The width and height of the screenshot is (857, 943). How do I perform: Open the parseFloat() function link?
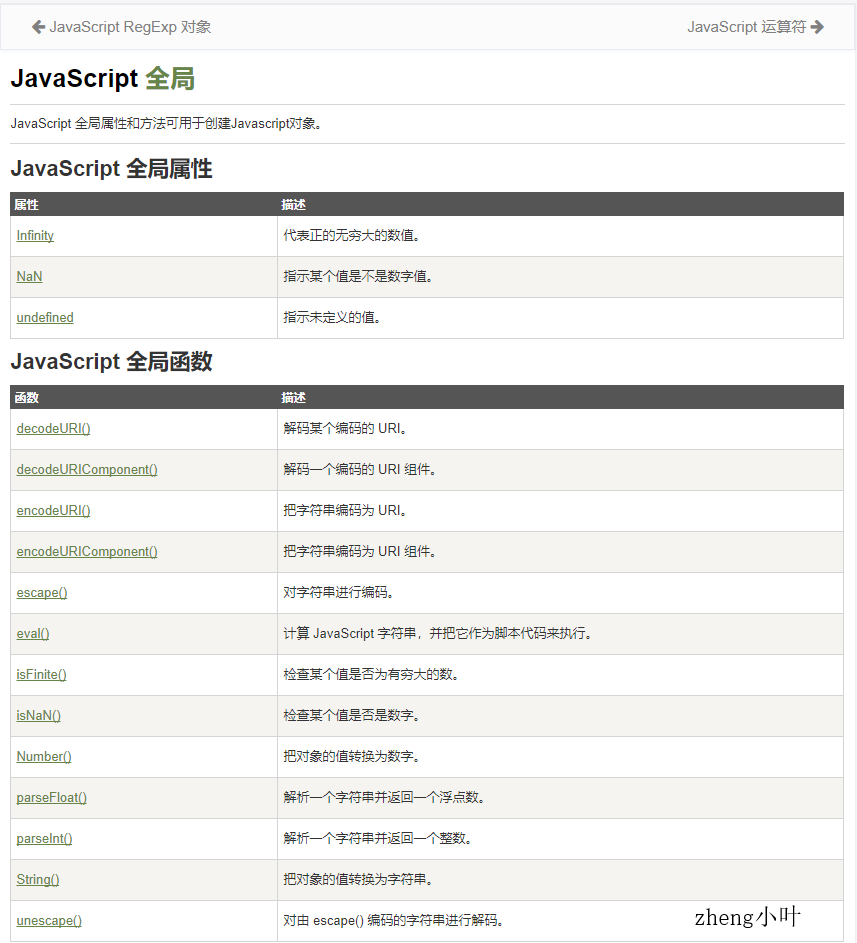click(x=52, y=797)
